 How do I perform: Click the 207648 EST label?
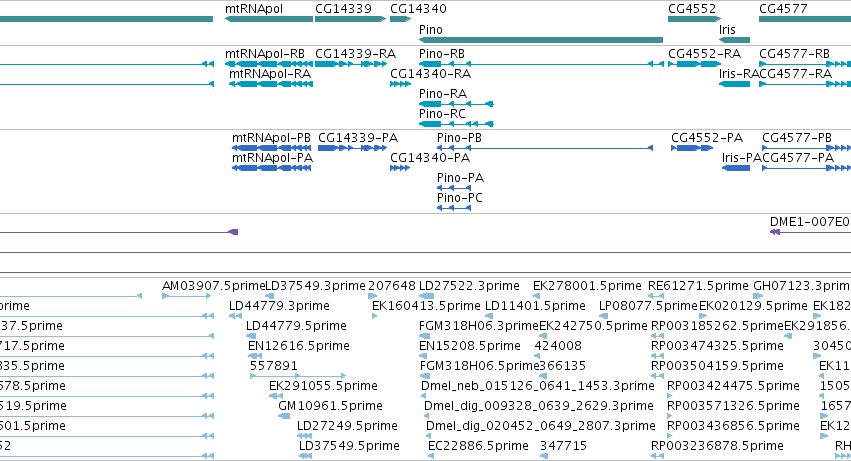tap(392, 286)
